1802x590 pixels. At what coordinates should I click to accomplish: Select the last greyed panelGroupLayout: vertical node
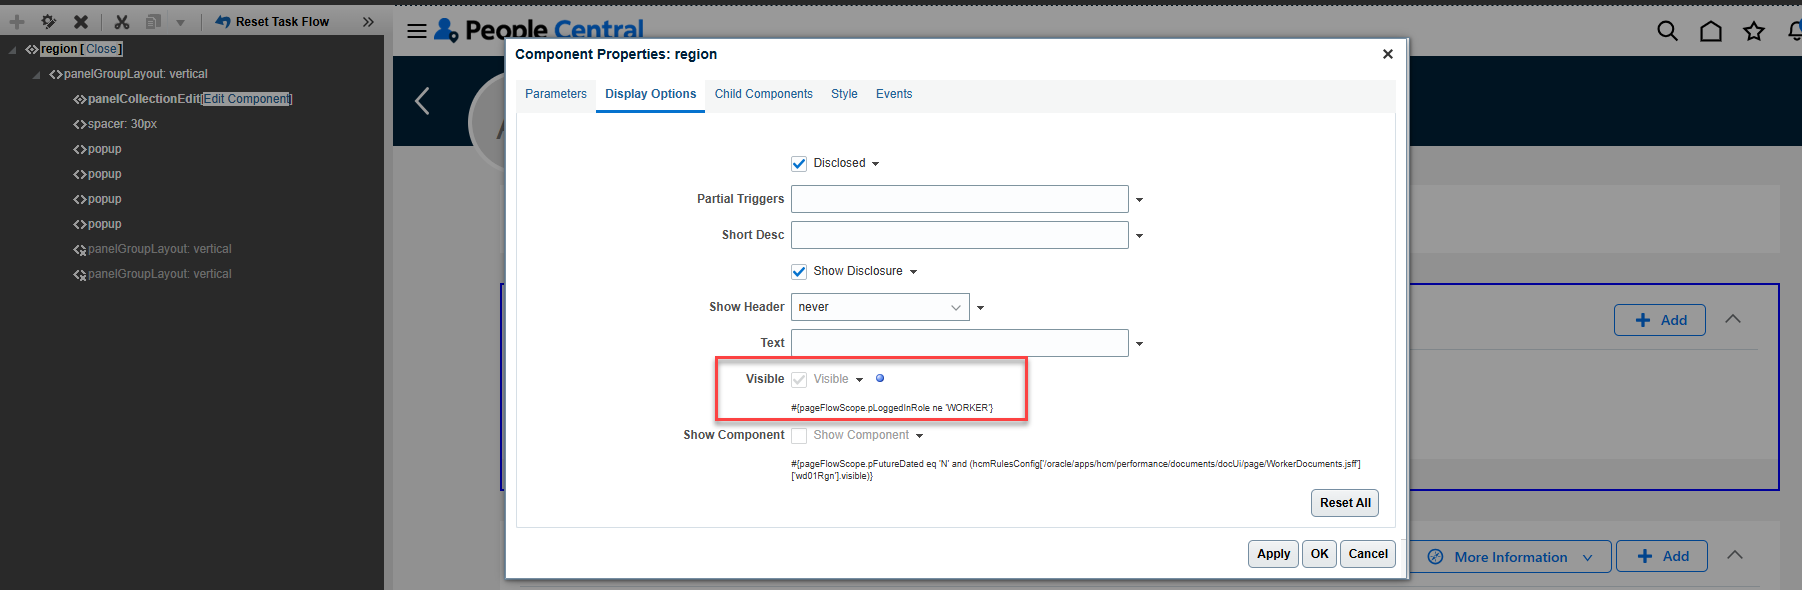(x=159, y=274)
